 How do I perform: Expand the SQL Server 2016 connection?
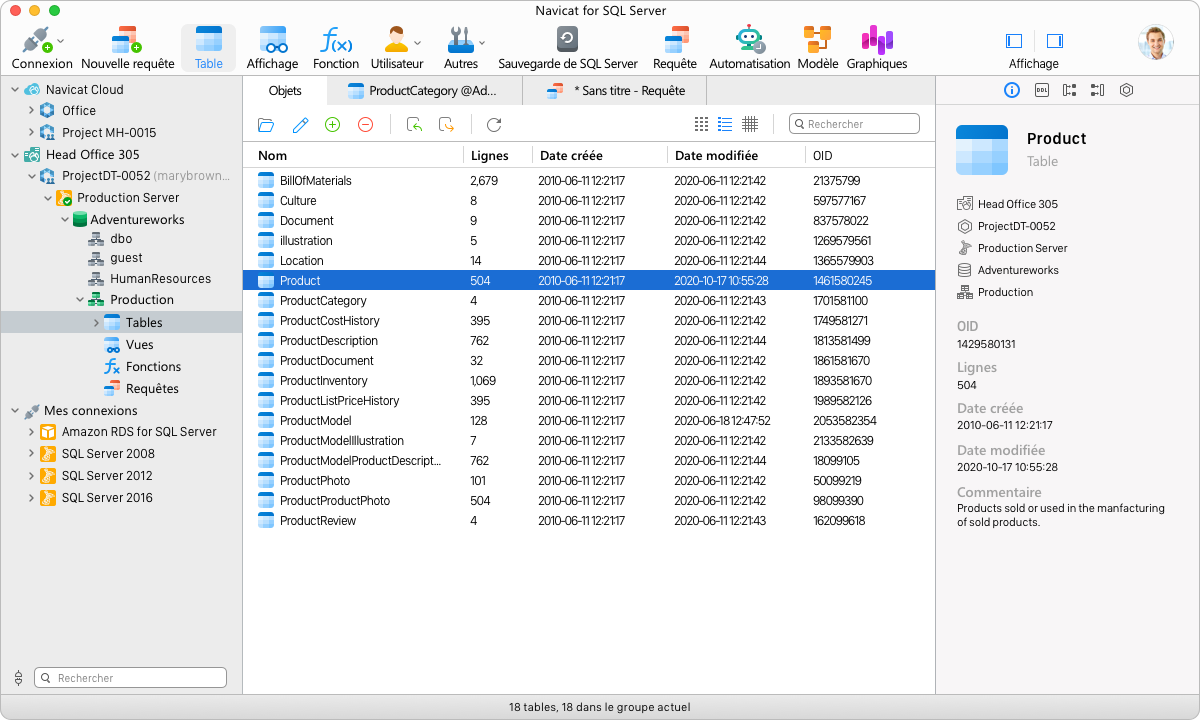31,498
